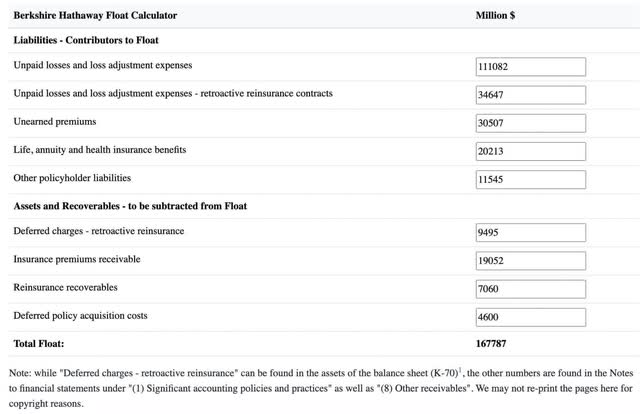This screenshot has height=414, width=640.
Task: Click the Reinsurance recoverables row label
Action: 65,287
